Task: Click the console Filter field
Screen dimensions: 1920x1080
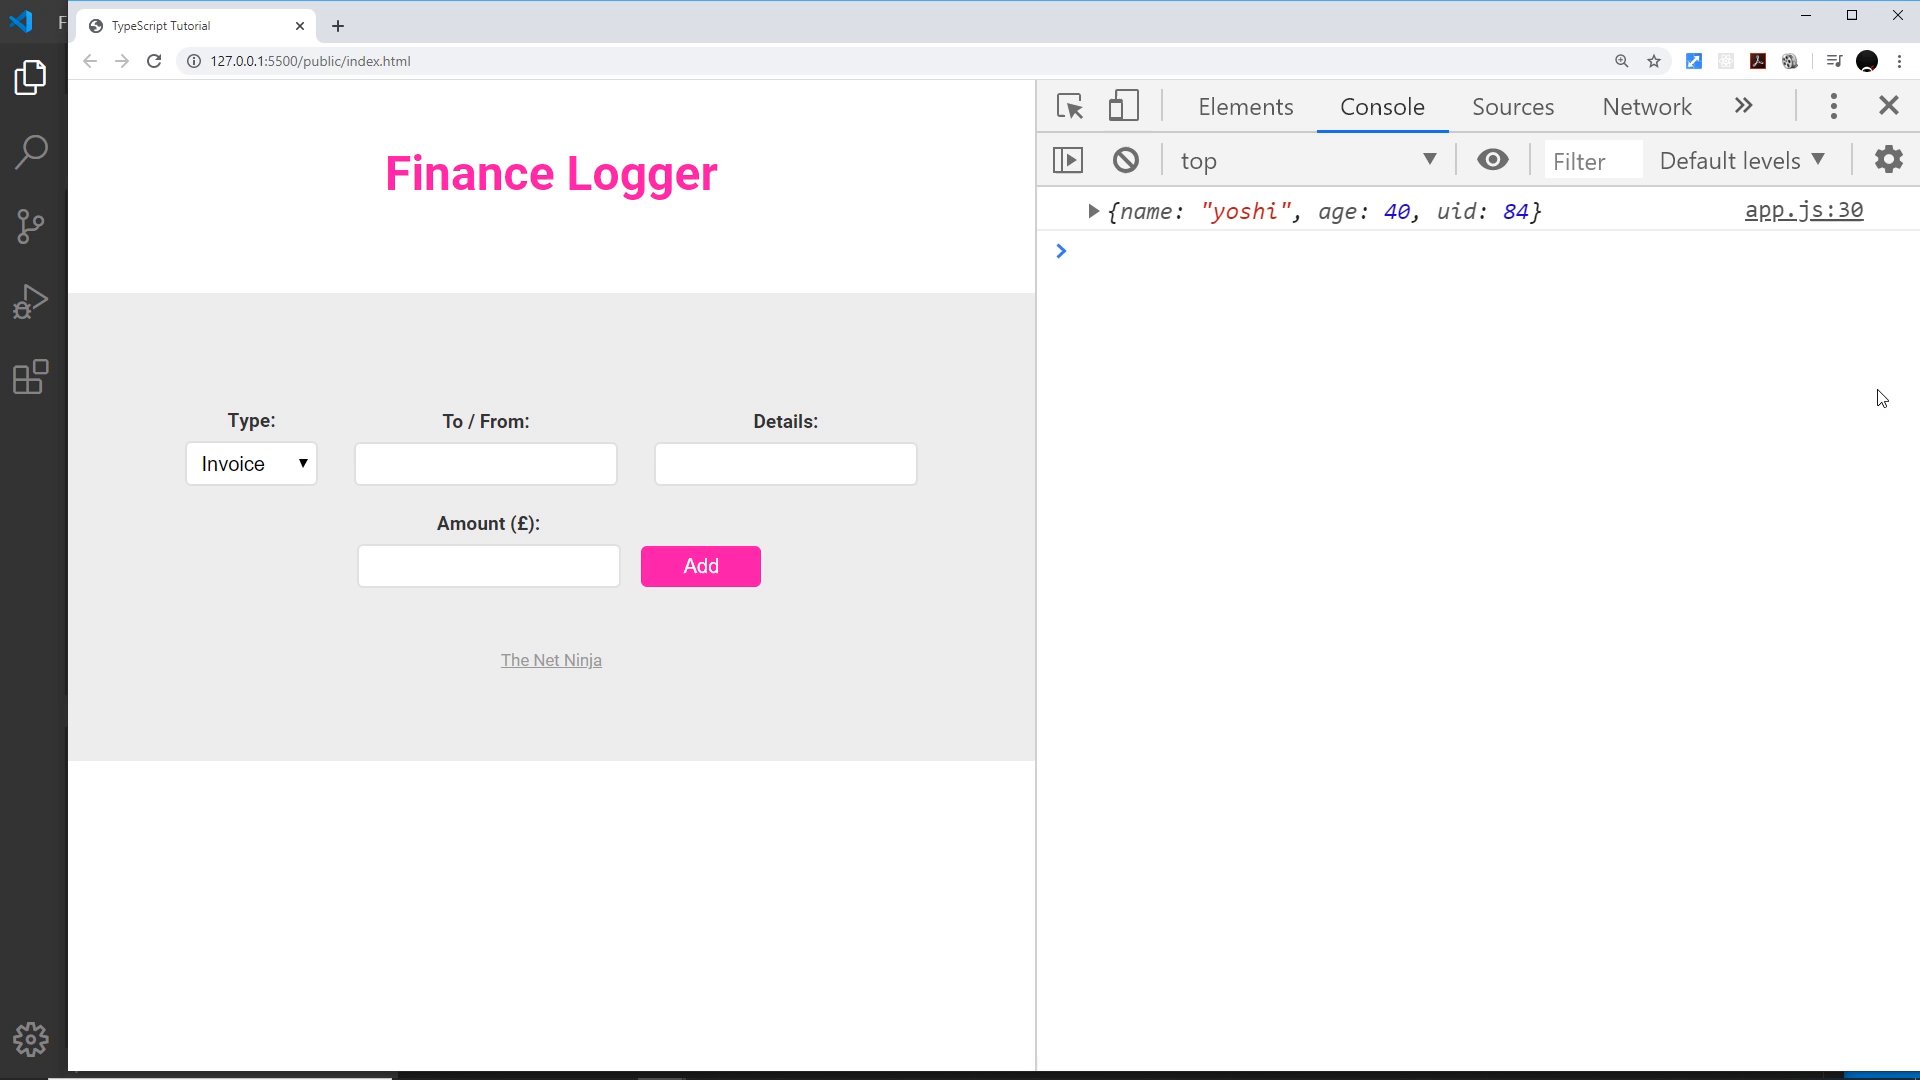Action: (x=1593, y=160)
